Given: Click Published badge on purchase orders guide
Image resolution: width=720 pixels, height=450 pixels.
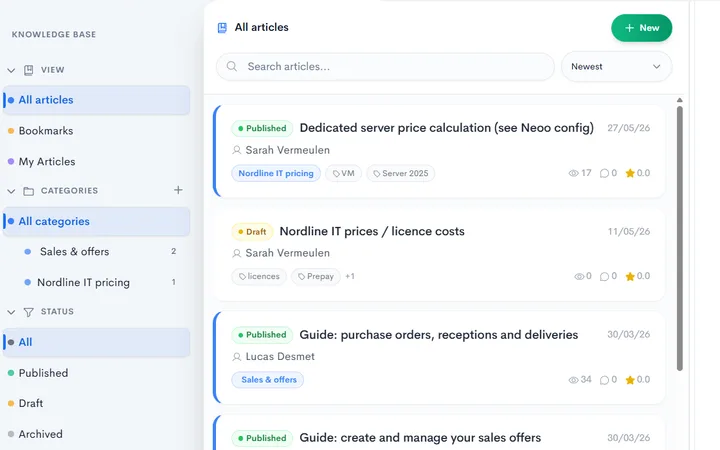Looking at the screenshot, I should pyautogui.click(x=262, y=335).
